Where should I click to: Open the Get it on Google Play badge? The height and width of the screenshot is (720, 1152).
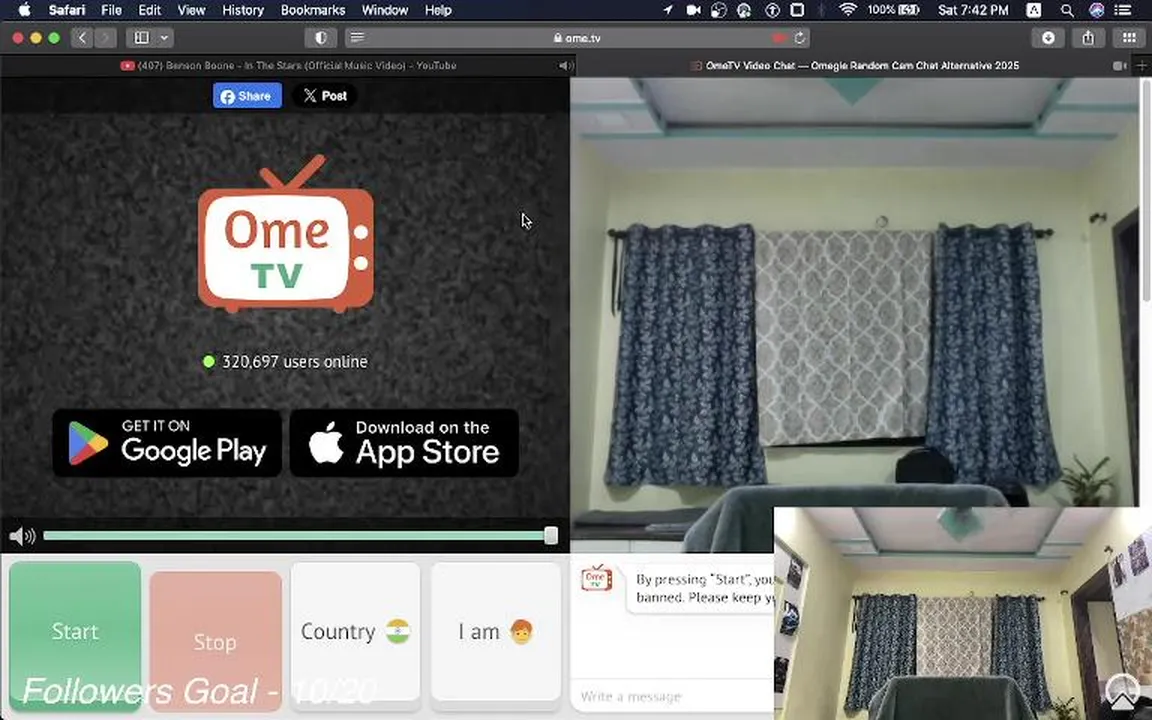[168, 443]
